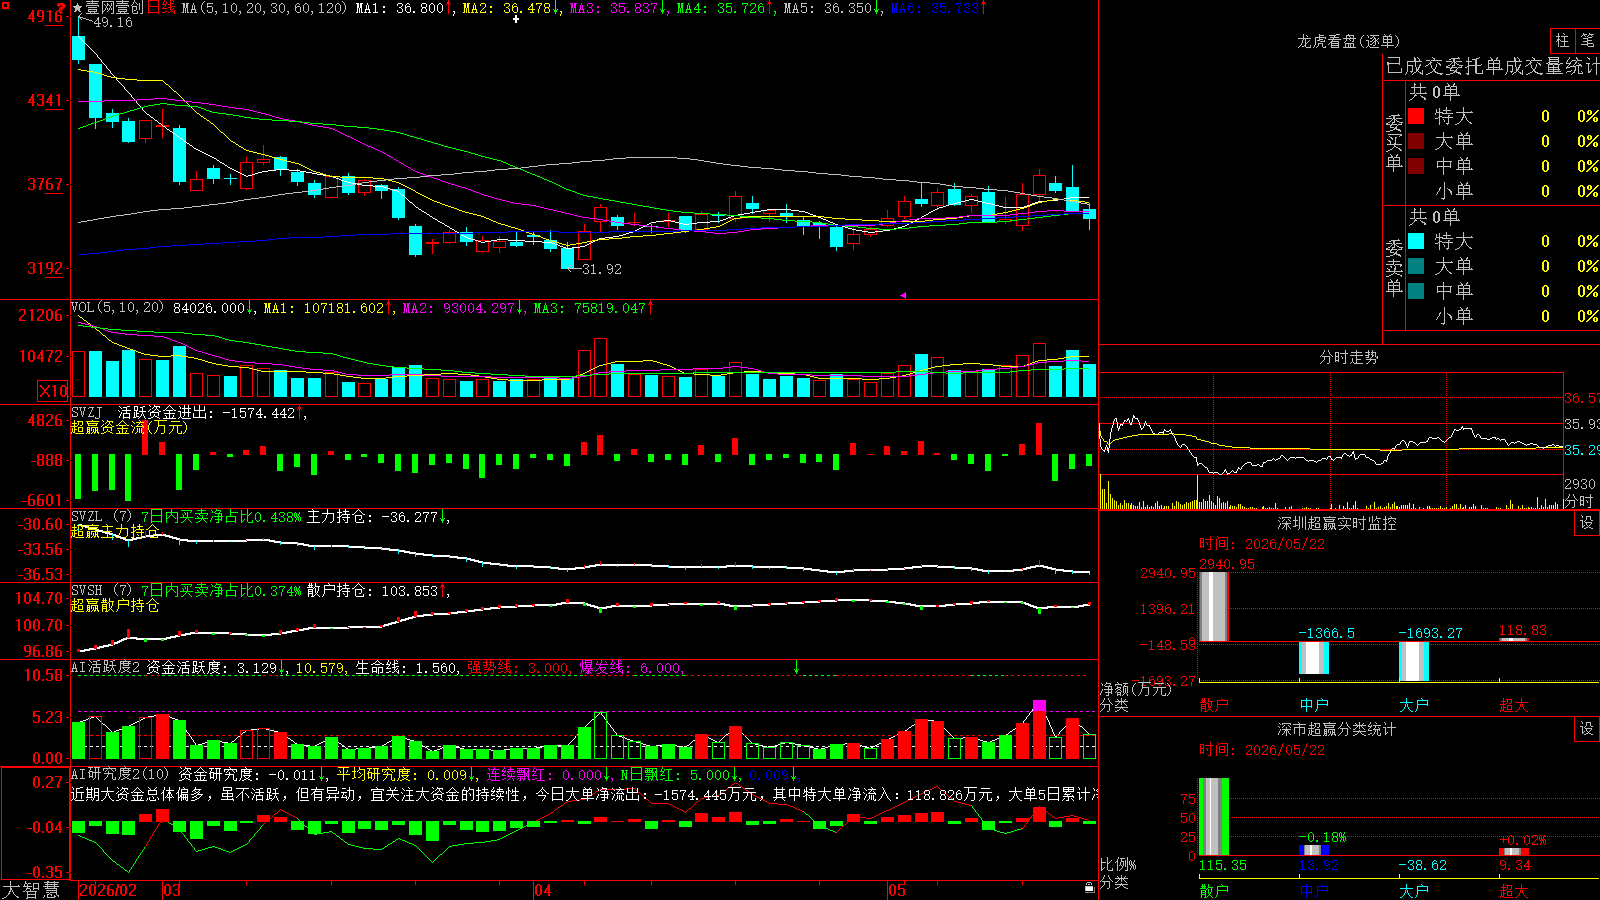The height and width of the screenshot is (900, 1600).
Task: Click the 委买单 section label
Action: point(1394,142)
